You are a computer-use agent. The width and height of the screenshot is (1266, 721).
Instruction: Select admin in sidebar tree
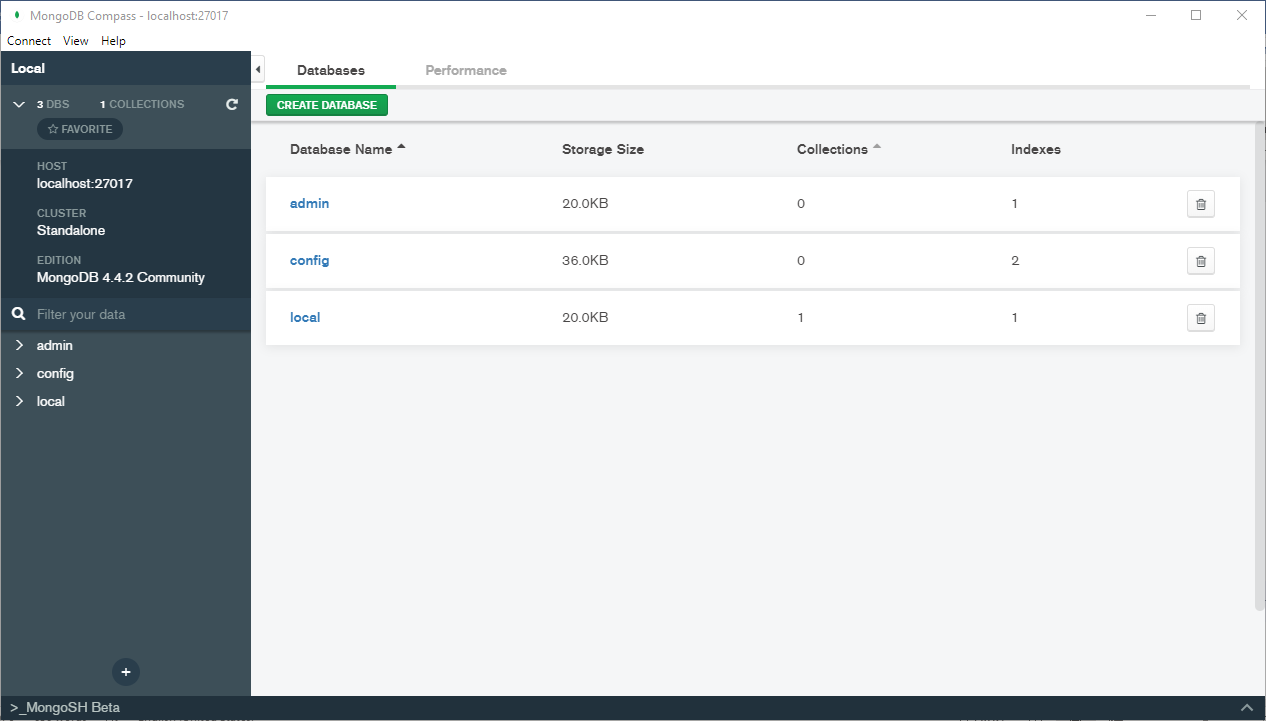pyautogui.click(x=55, y=345)
